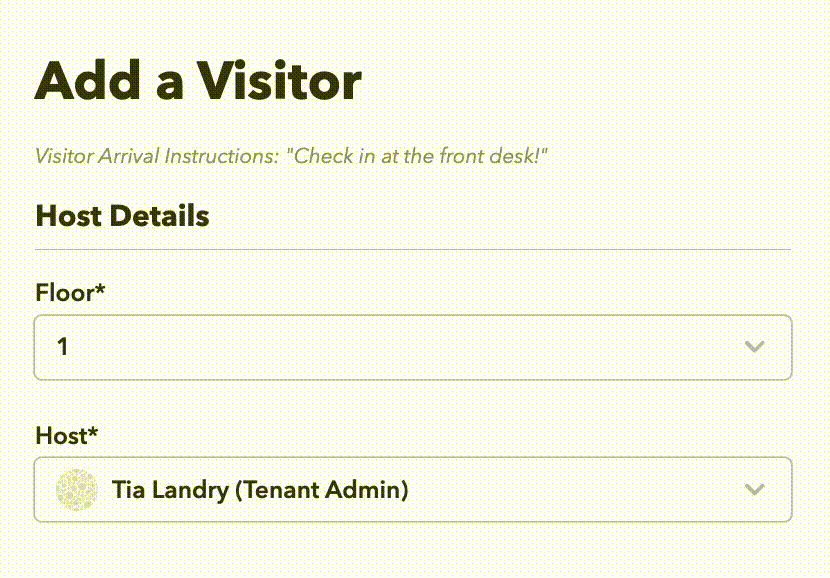Click the word "Visitor" in the title
The image size is (830, 578).
279,81
